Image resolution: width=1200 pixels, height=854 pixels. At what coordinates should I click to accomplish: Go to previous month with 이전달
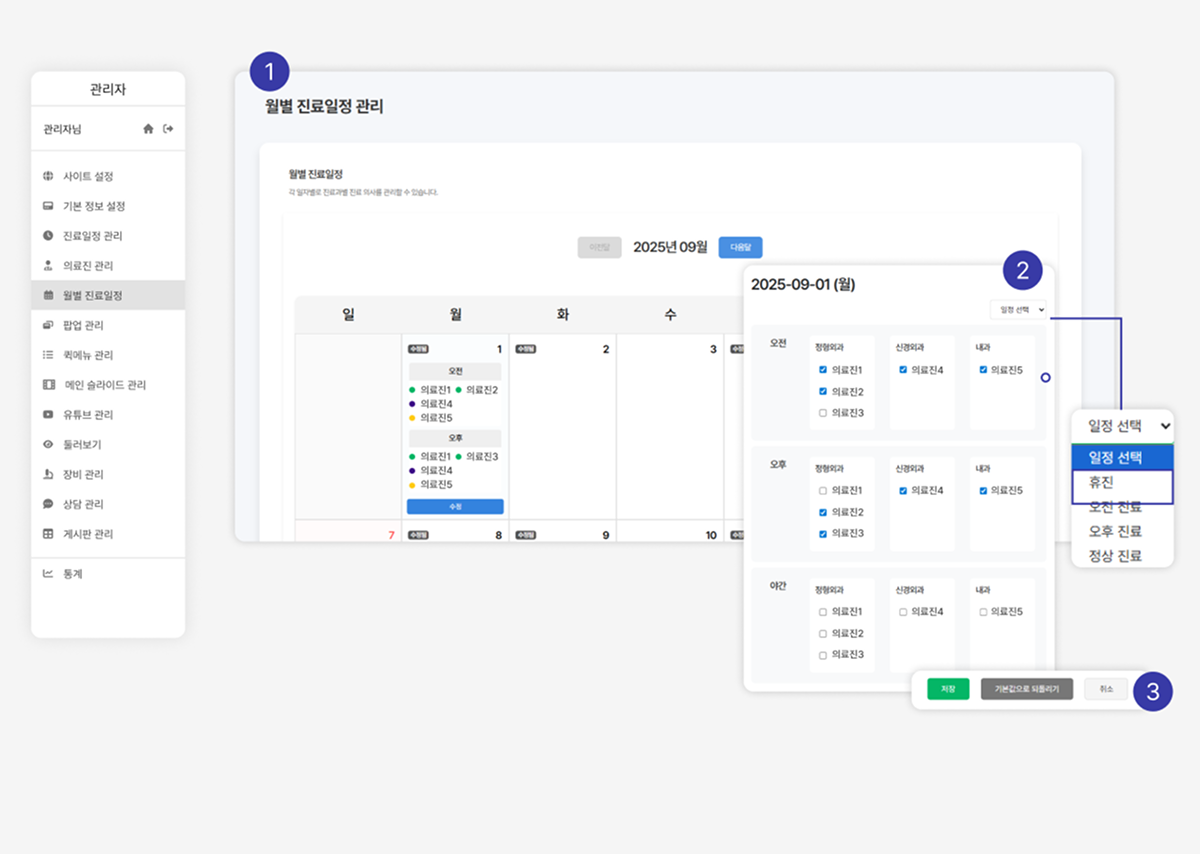pyautogui.click(x=599, y=247)
